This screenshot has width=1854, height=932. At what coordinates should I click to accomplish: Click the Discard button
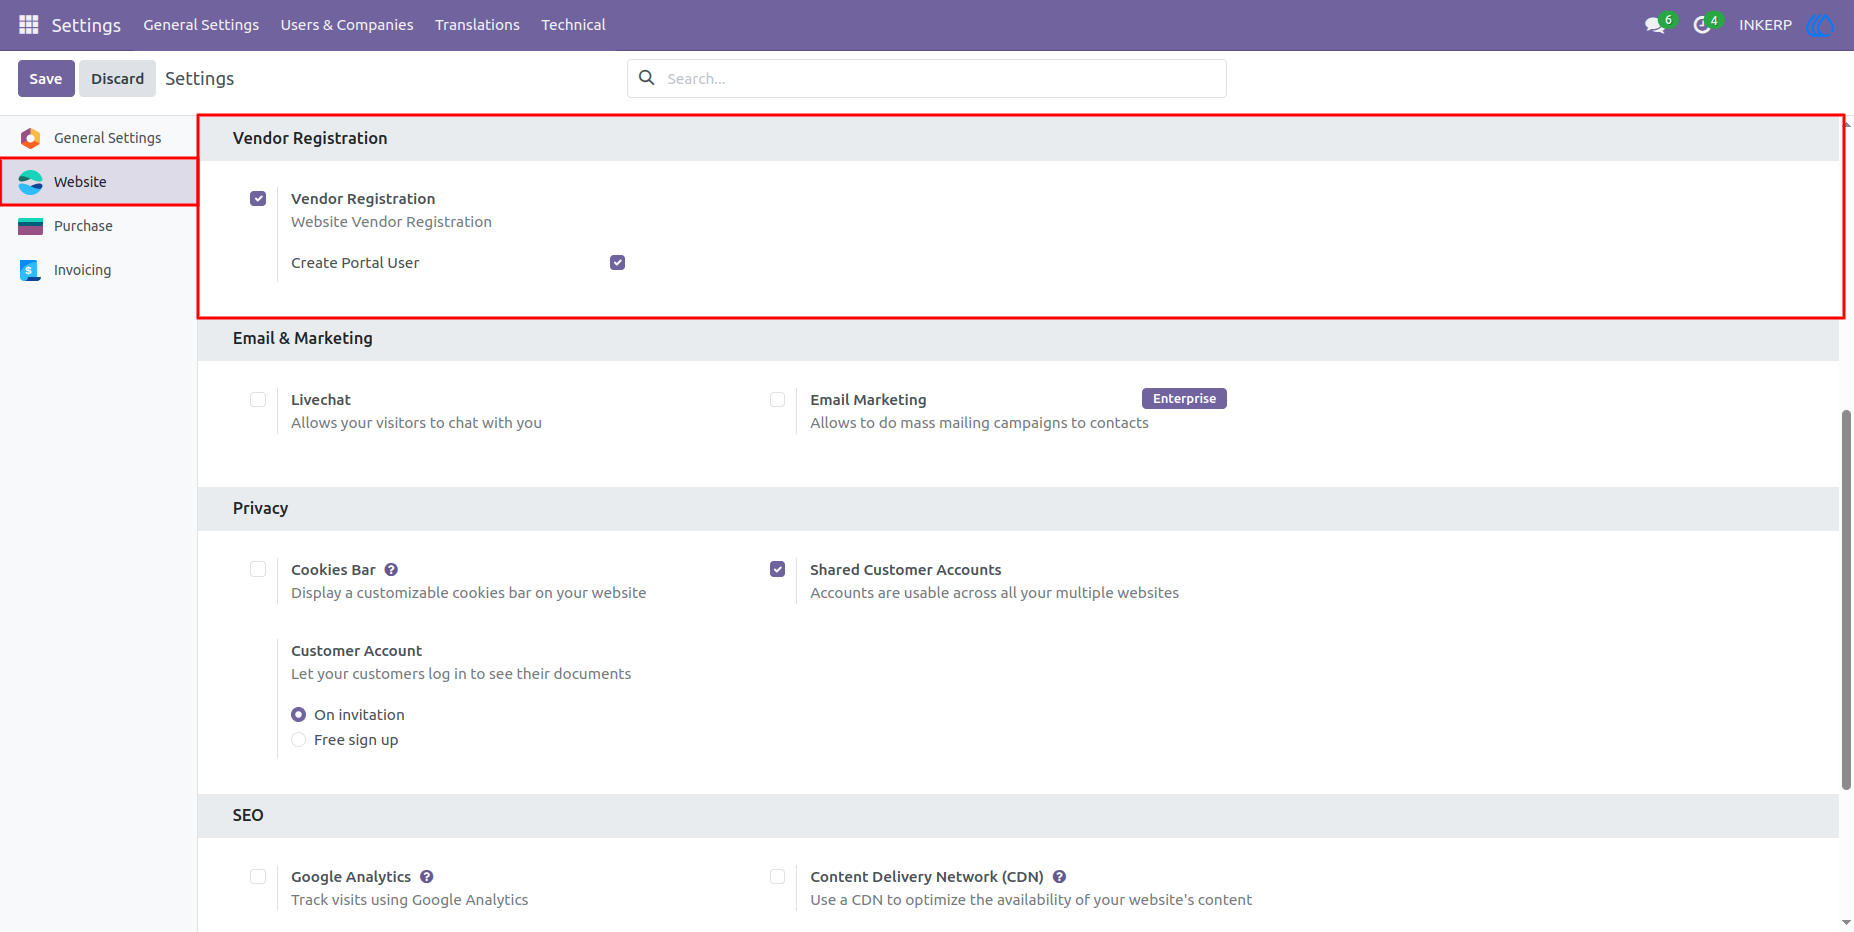[x=118, y=79]
